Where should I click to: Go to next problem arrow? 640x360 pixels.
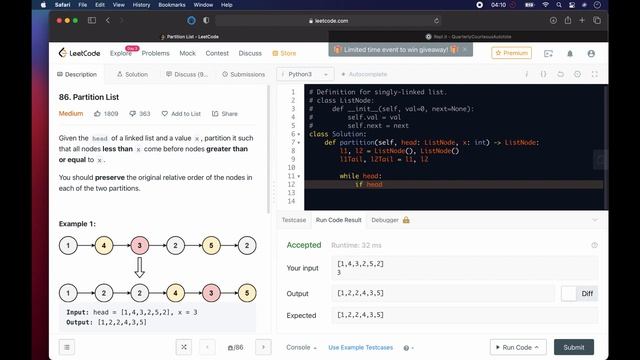tap(263, 347)
